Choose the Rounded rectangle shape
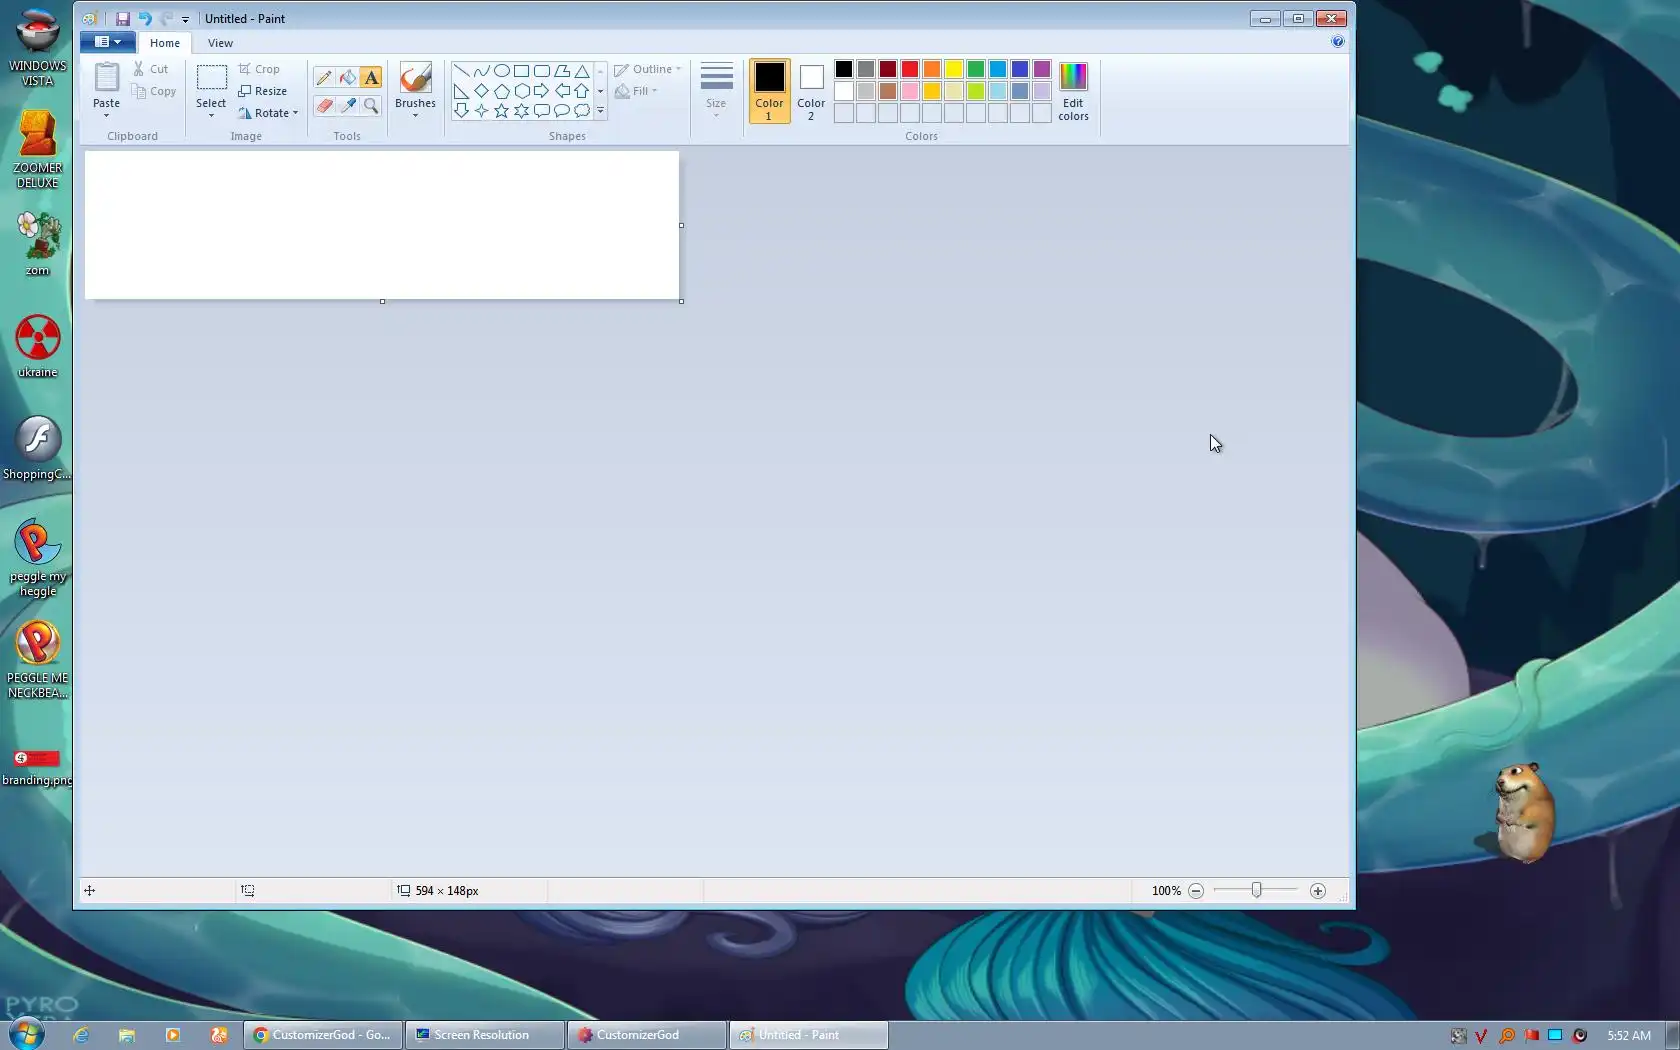The width and height of the screenshot is (1680, 1050). pos(541,71)
